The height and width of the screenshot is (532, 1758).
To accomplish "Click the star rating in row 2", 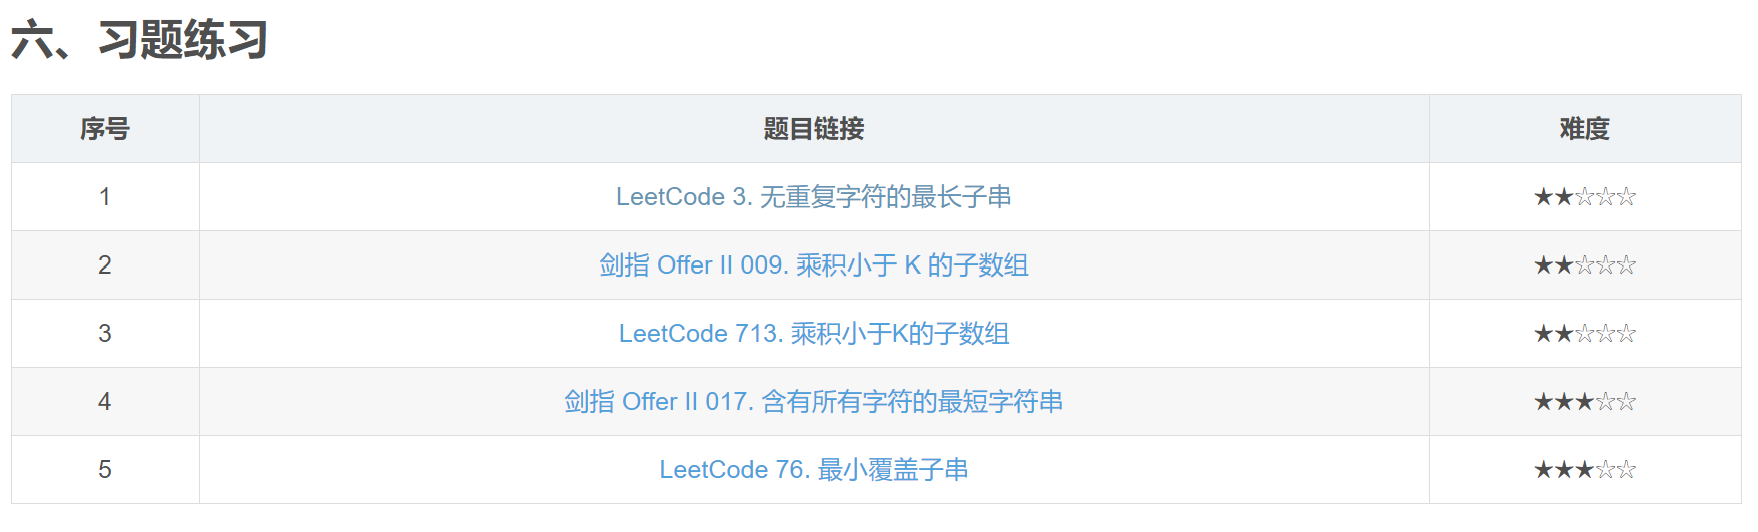I will click(1584, 265).
